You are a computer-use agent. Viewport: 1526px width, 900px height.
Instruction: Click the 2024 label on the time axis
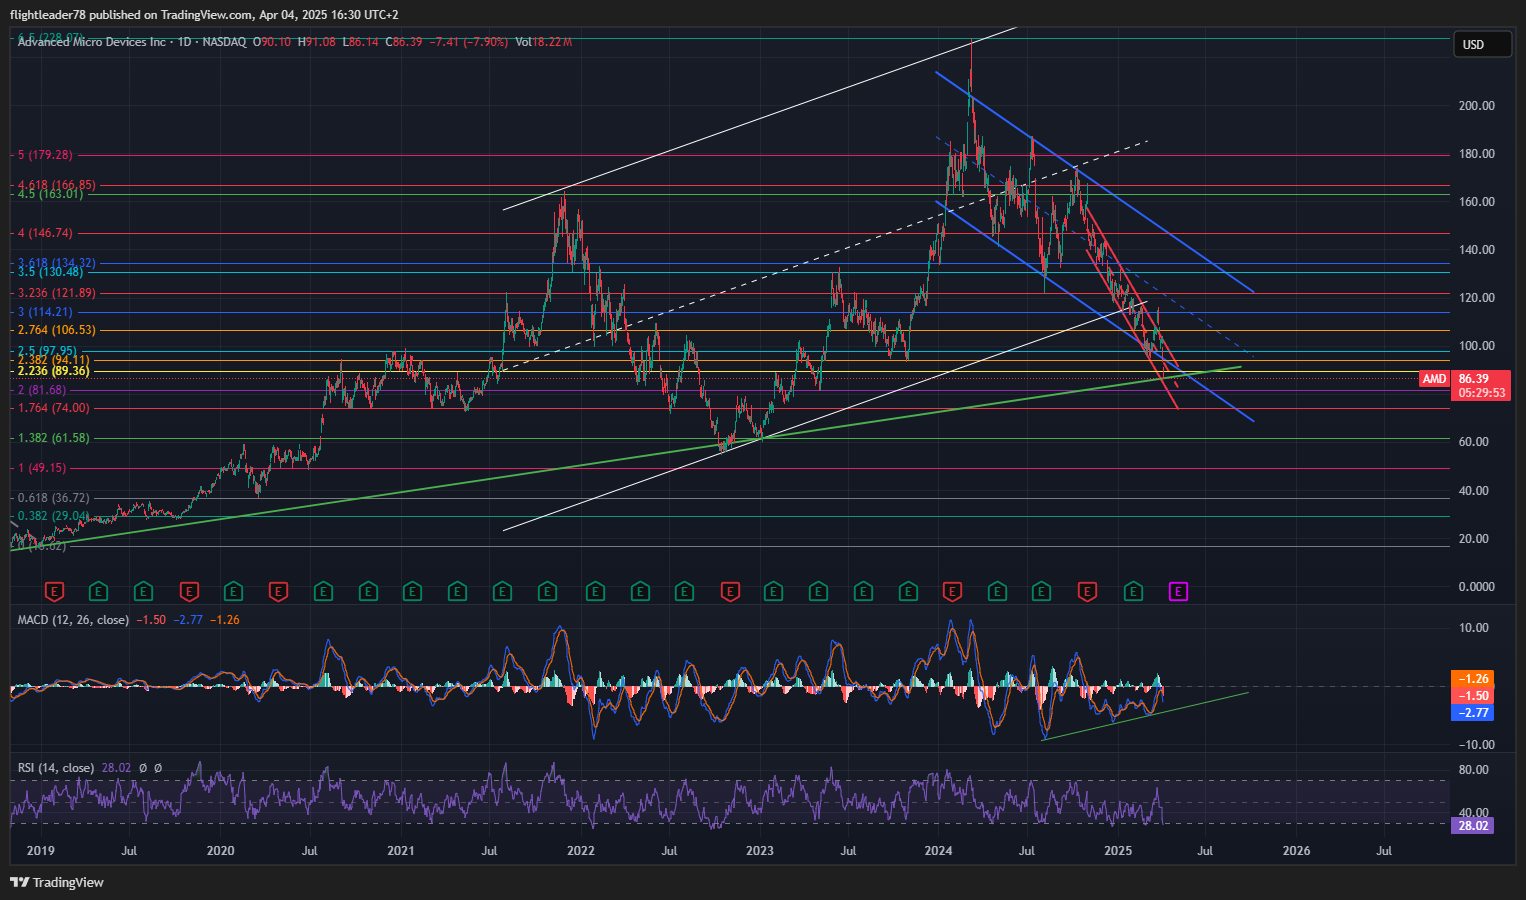(x=938, y=851)
